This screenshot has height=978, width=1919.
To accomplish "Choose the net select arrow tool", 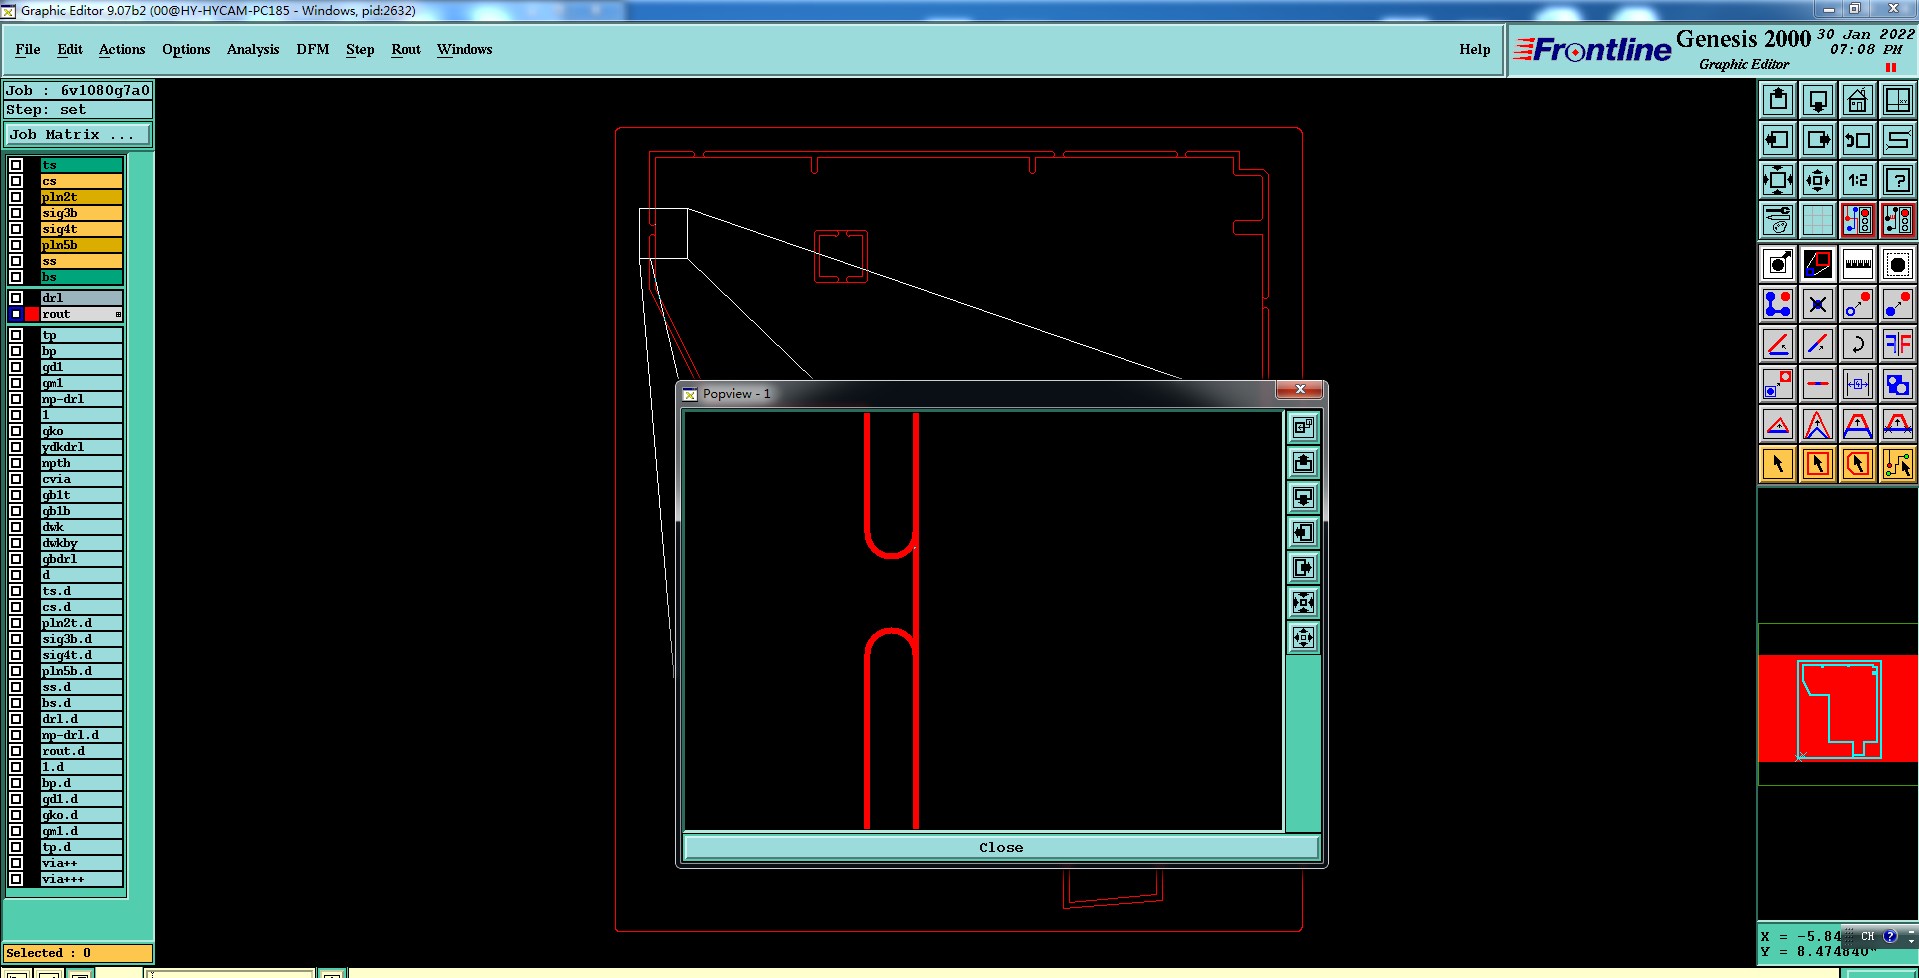I will pos(1898,464).
